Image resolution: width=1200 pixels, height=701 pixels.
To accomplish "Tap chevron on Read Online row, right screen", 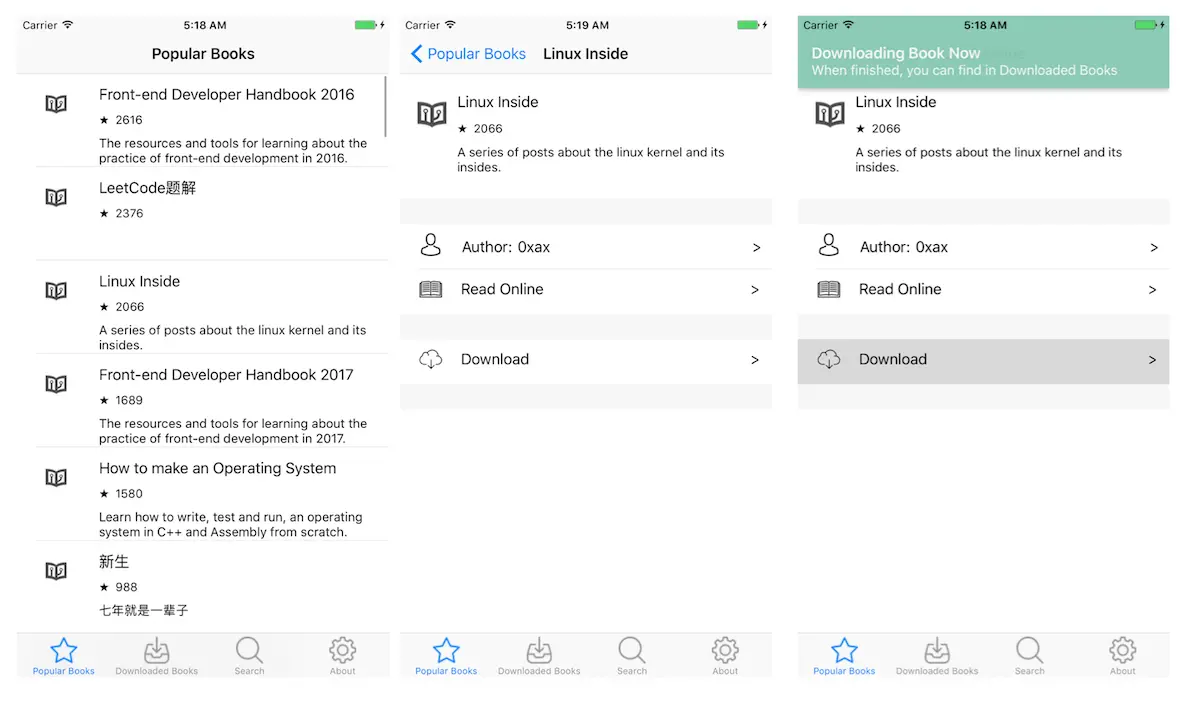I will coord(1153,290).
